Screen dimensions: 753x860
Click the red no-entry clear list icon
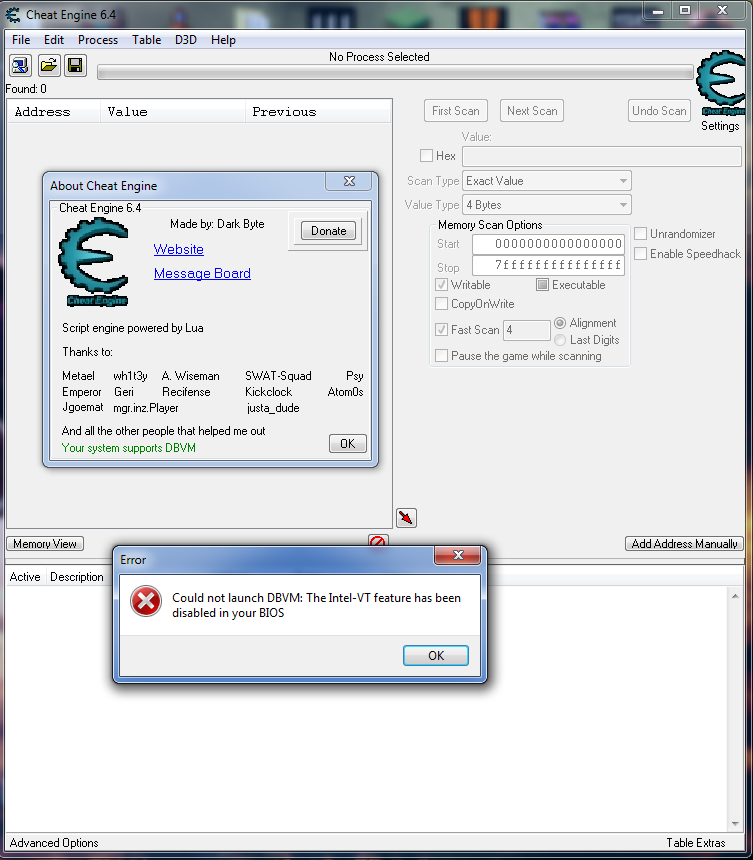(378, 541)
